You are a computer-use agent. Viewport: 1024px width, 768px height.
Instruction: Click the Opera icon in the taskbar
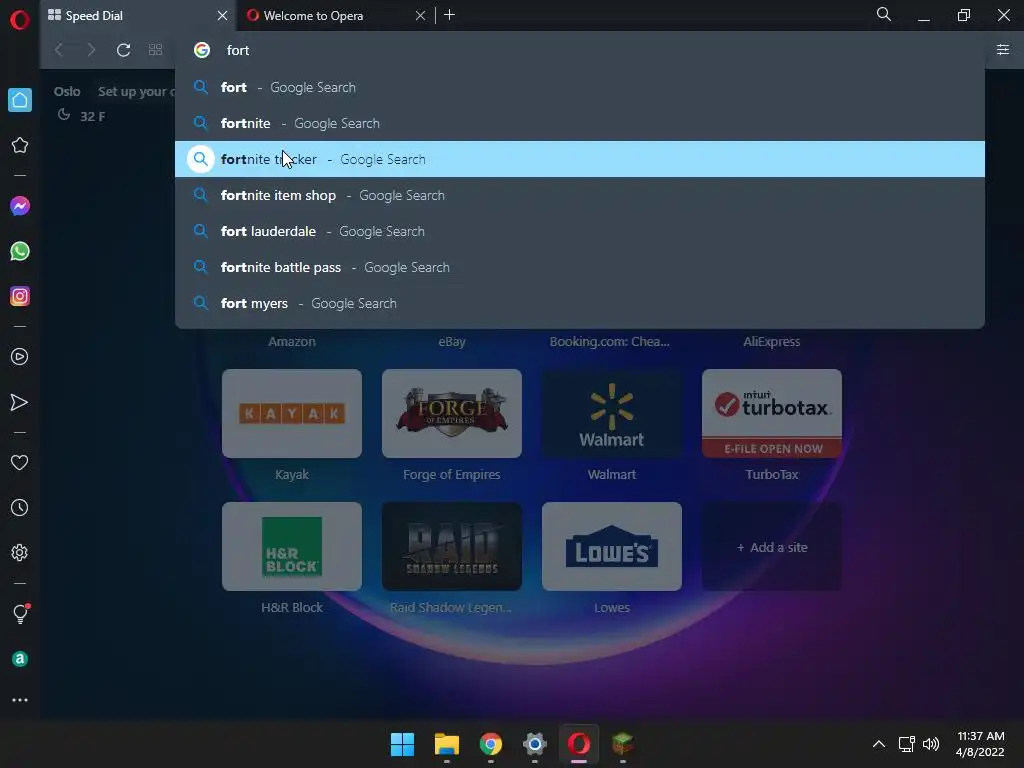click(x=579, y=744)
